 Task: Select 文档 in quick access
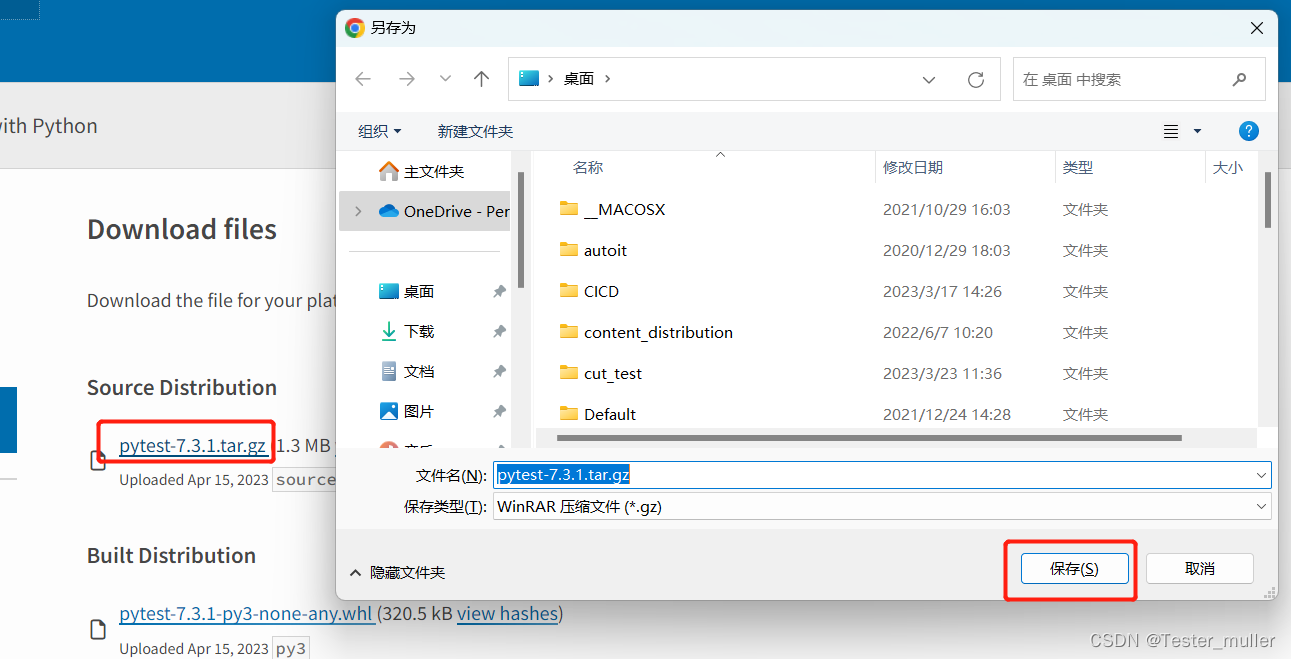tap(407, 372)
